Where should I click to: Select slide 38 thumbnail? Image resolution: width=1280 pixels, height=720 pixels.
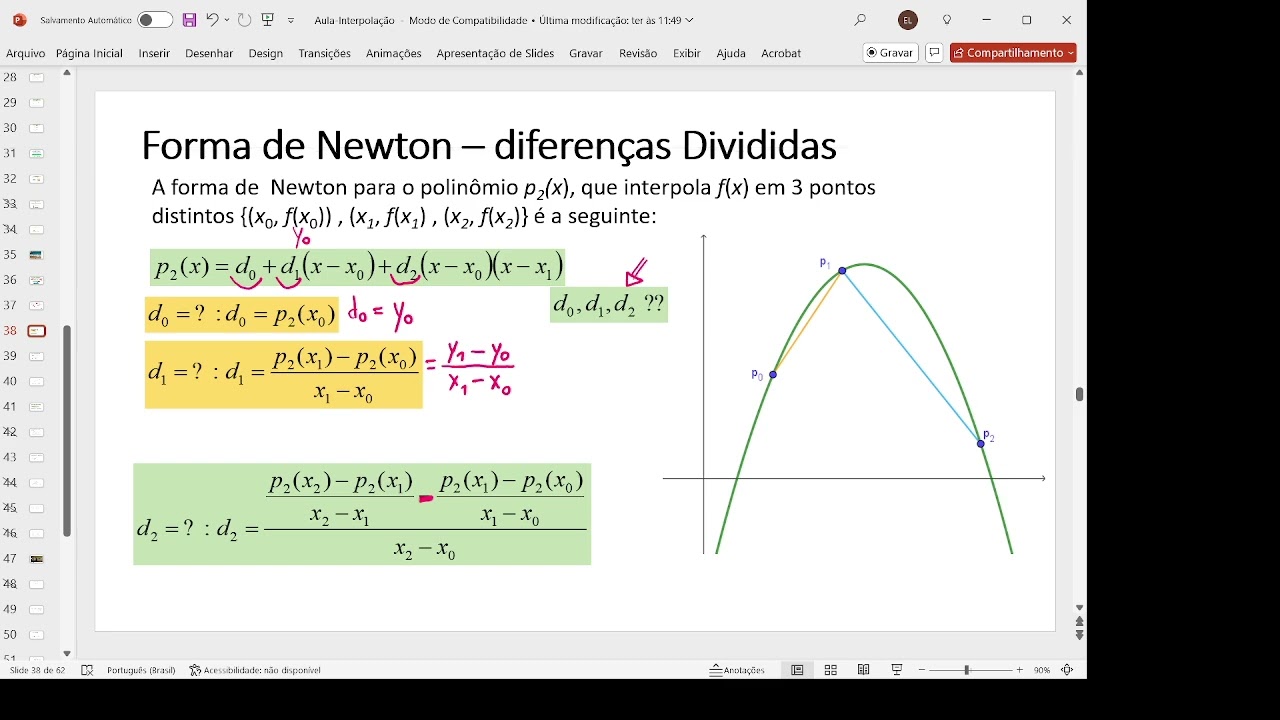point(37,331)
